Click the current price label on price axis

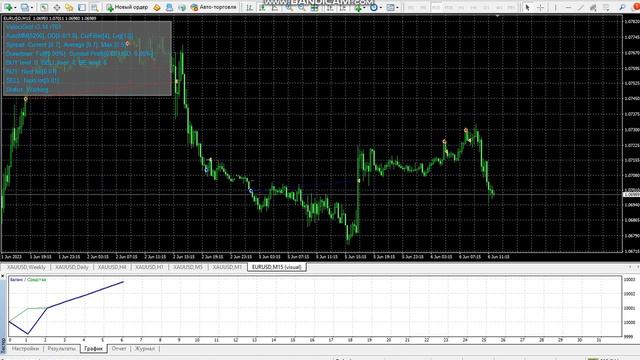tap(631, 195)
